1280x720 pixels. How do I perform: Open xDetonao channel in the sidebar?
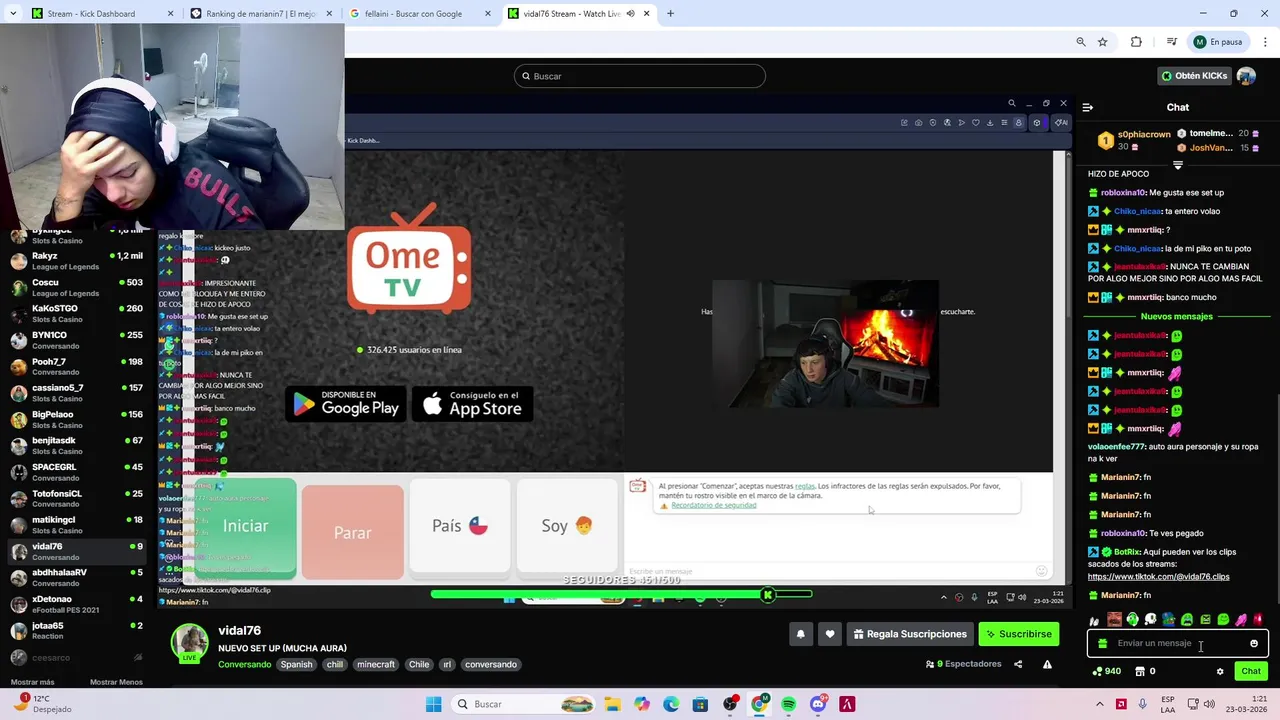tap(76, 604)
